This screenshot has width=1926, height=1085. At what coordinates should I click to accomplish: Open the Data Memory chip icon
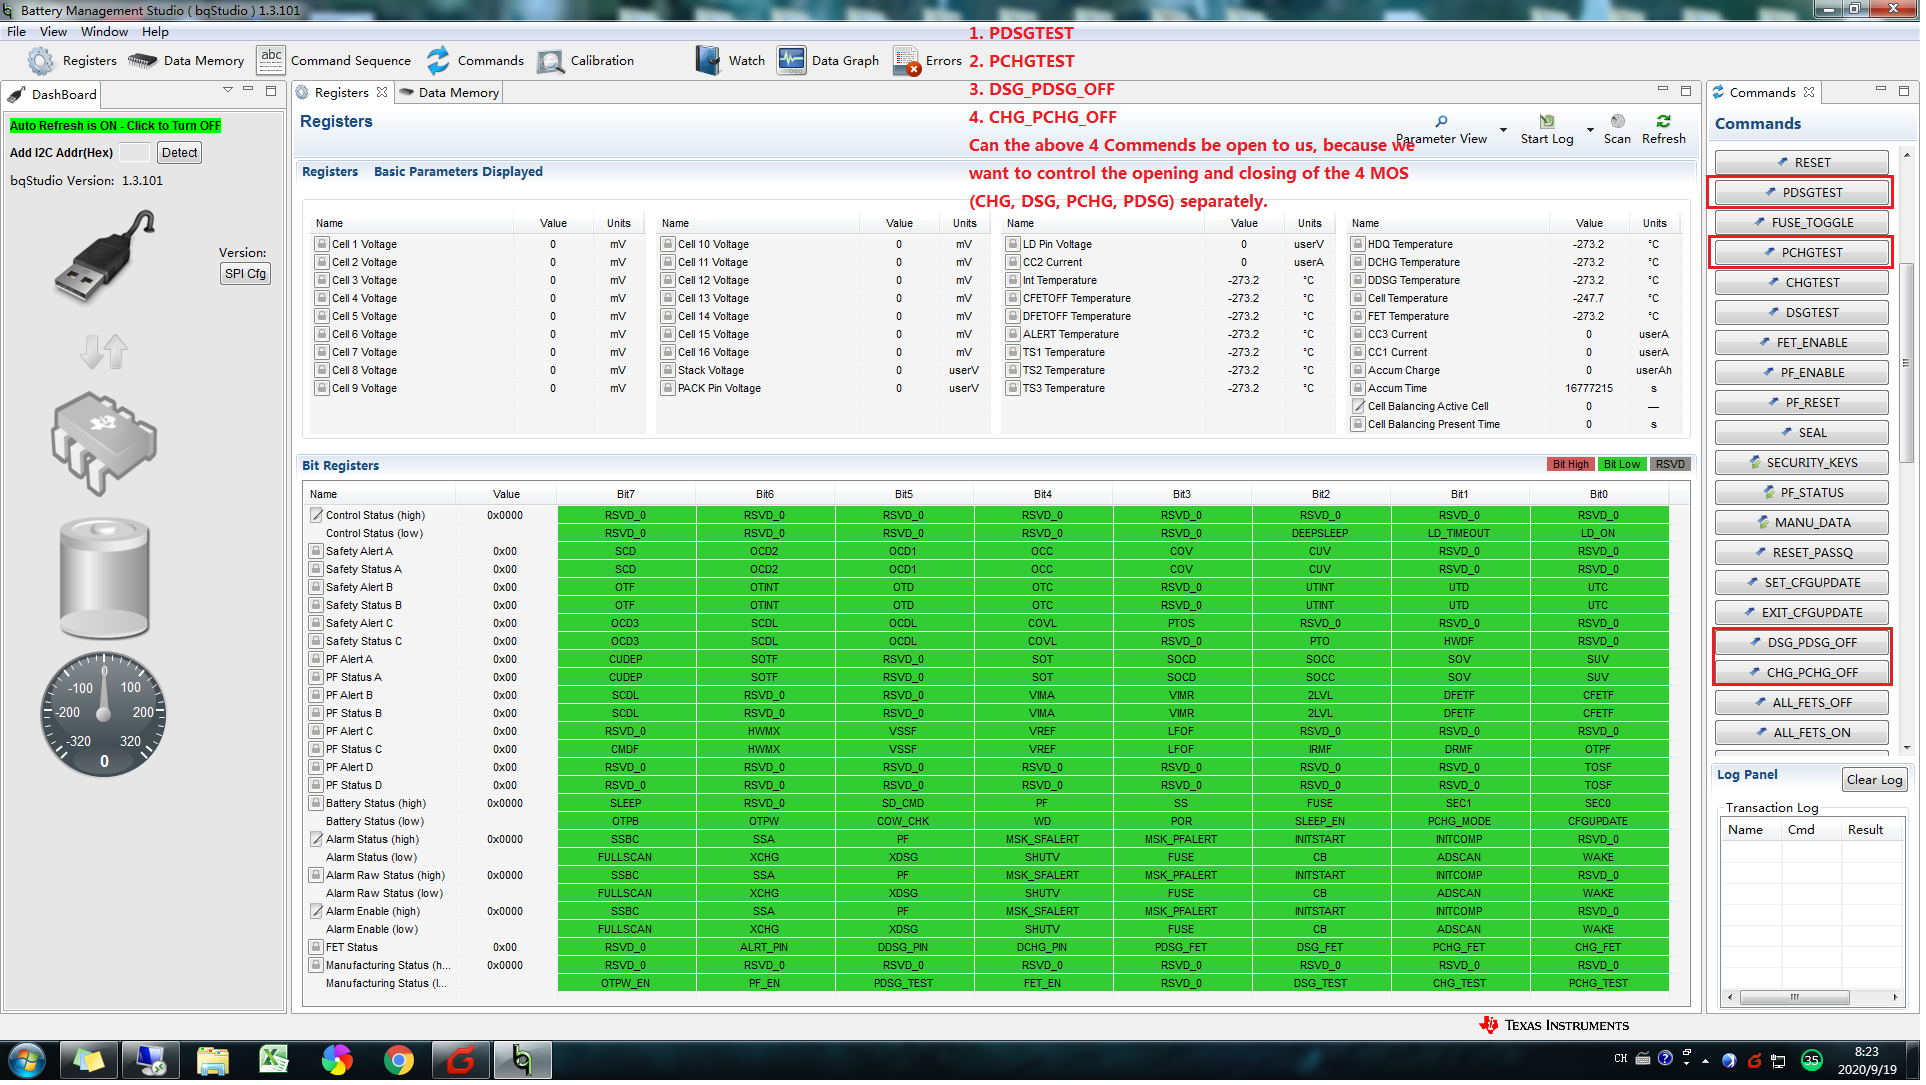click(142, 61)
